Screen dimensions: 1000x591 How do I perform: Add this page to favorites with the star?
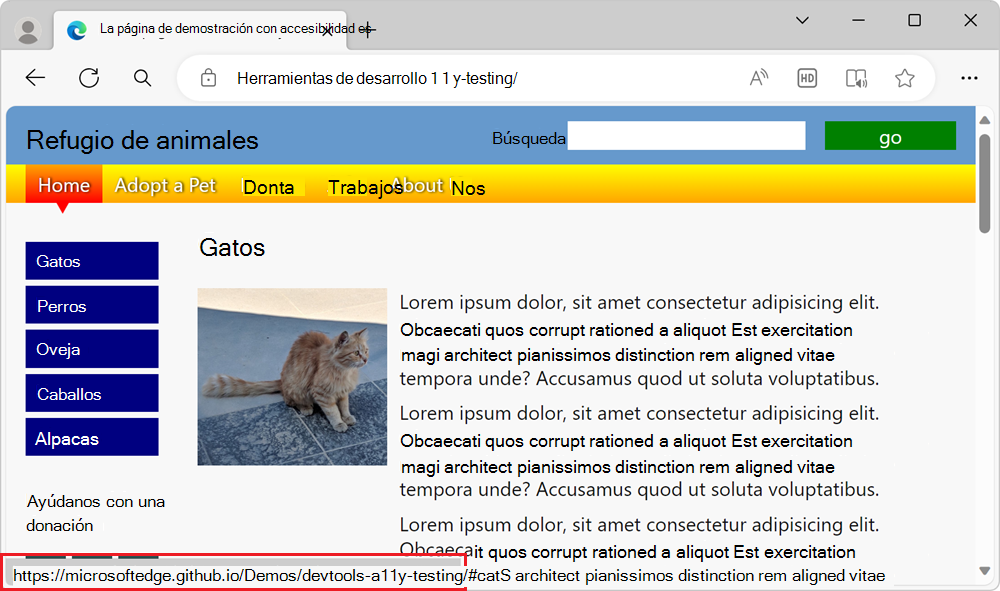click(905, 77)
